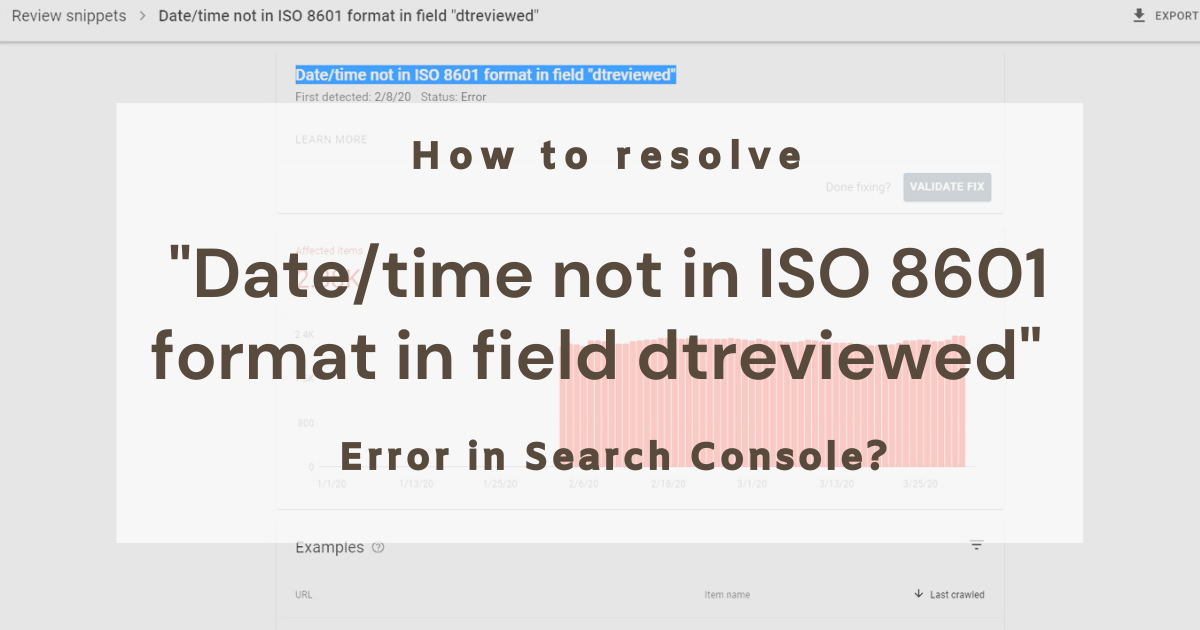Click the highlighted error title text
Viewport: 1200px width, 630px height.
point(485,73)
